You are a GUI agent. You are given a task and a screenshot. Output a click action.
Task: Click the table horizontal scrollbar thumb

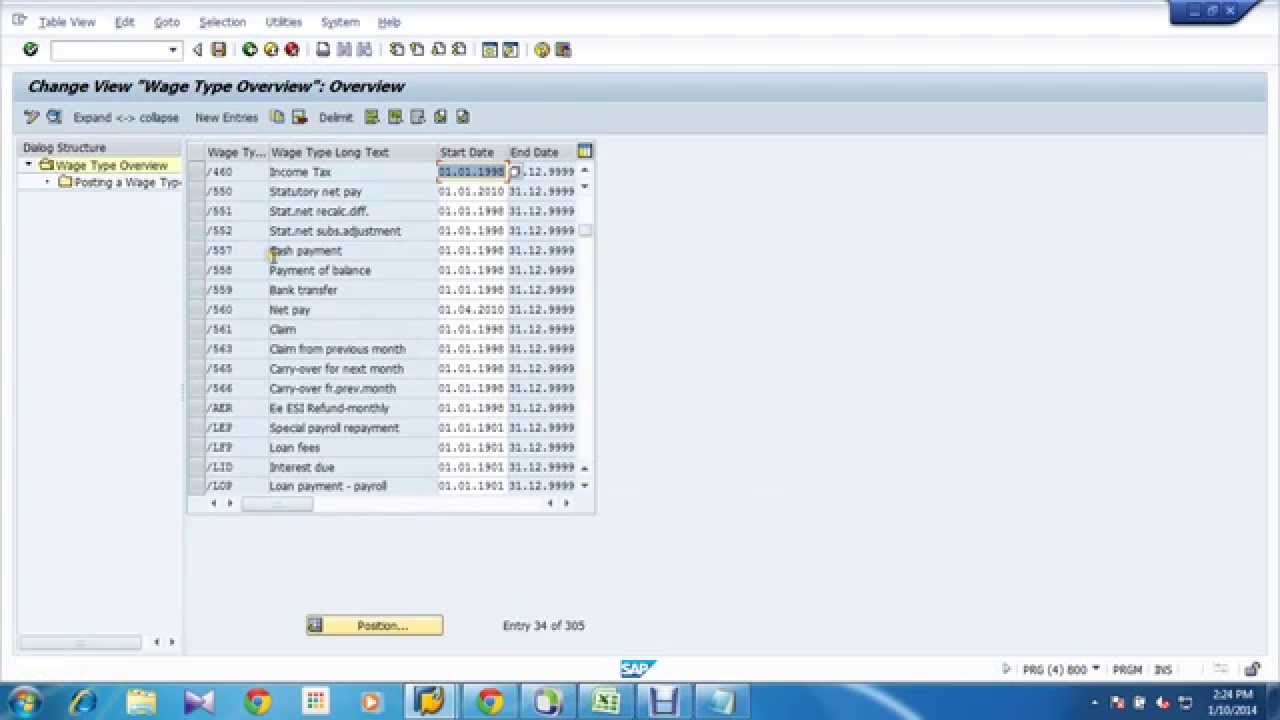pos(277,503)
